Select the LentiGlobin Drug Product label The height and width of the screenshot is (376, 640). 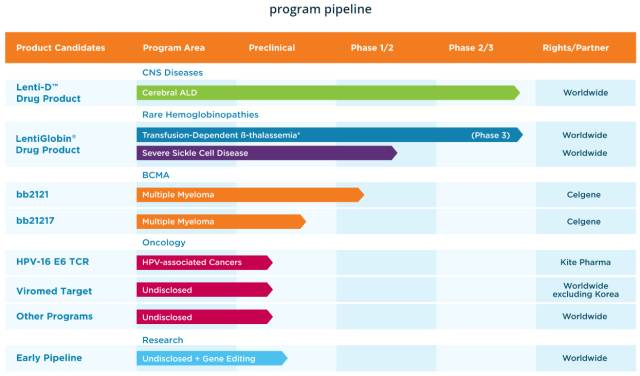pyautogui.click(x=48, y=144)
